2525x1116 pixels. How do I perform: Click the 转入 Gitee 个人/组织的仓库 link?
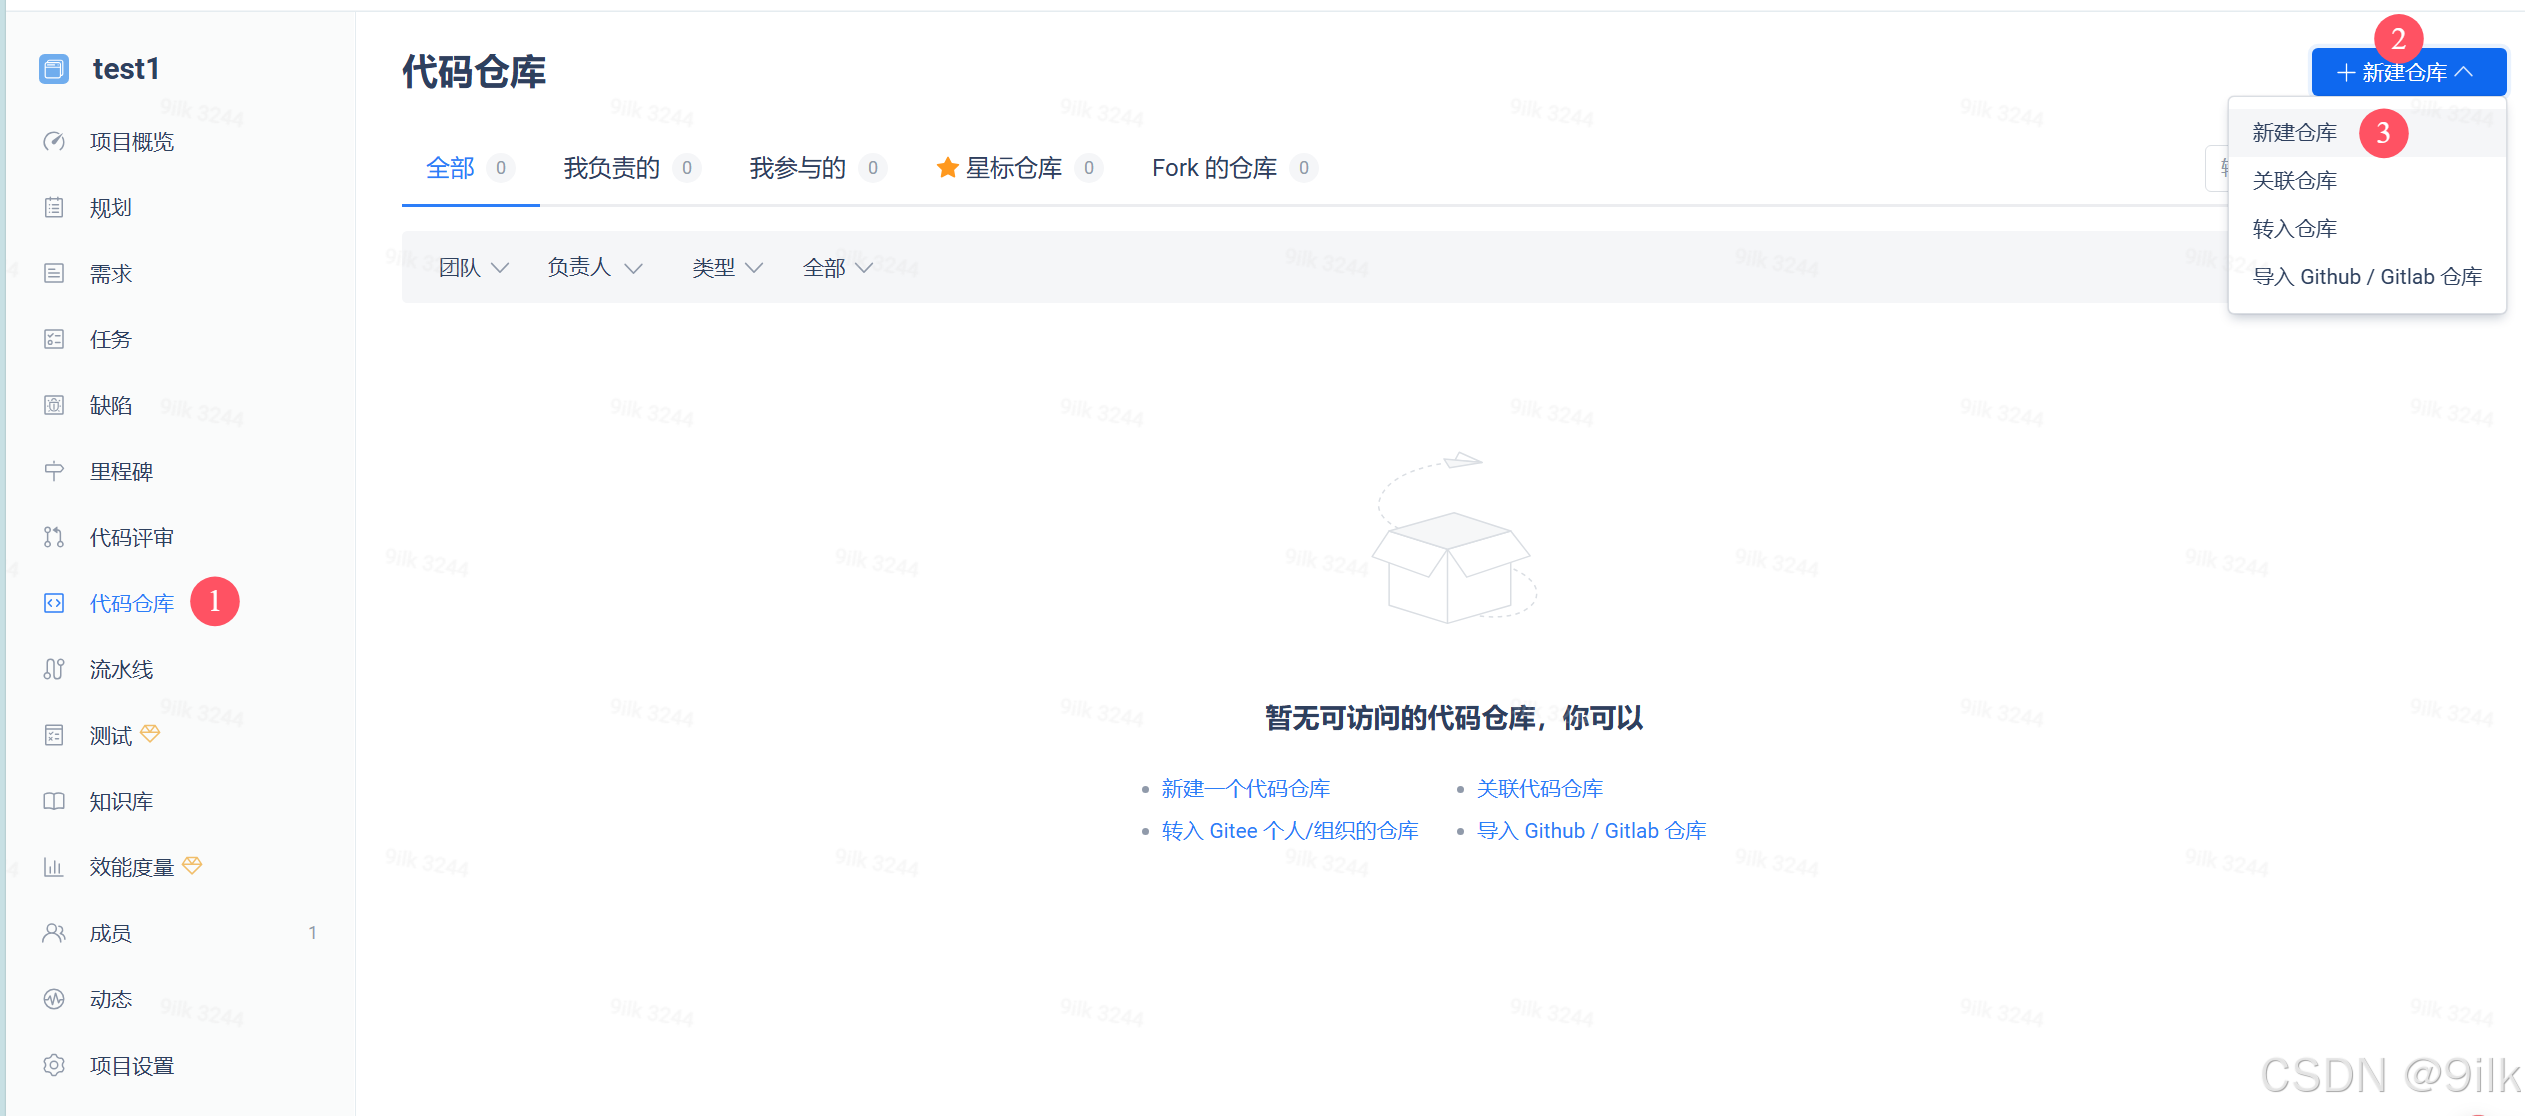point(1289,831)
